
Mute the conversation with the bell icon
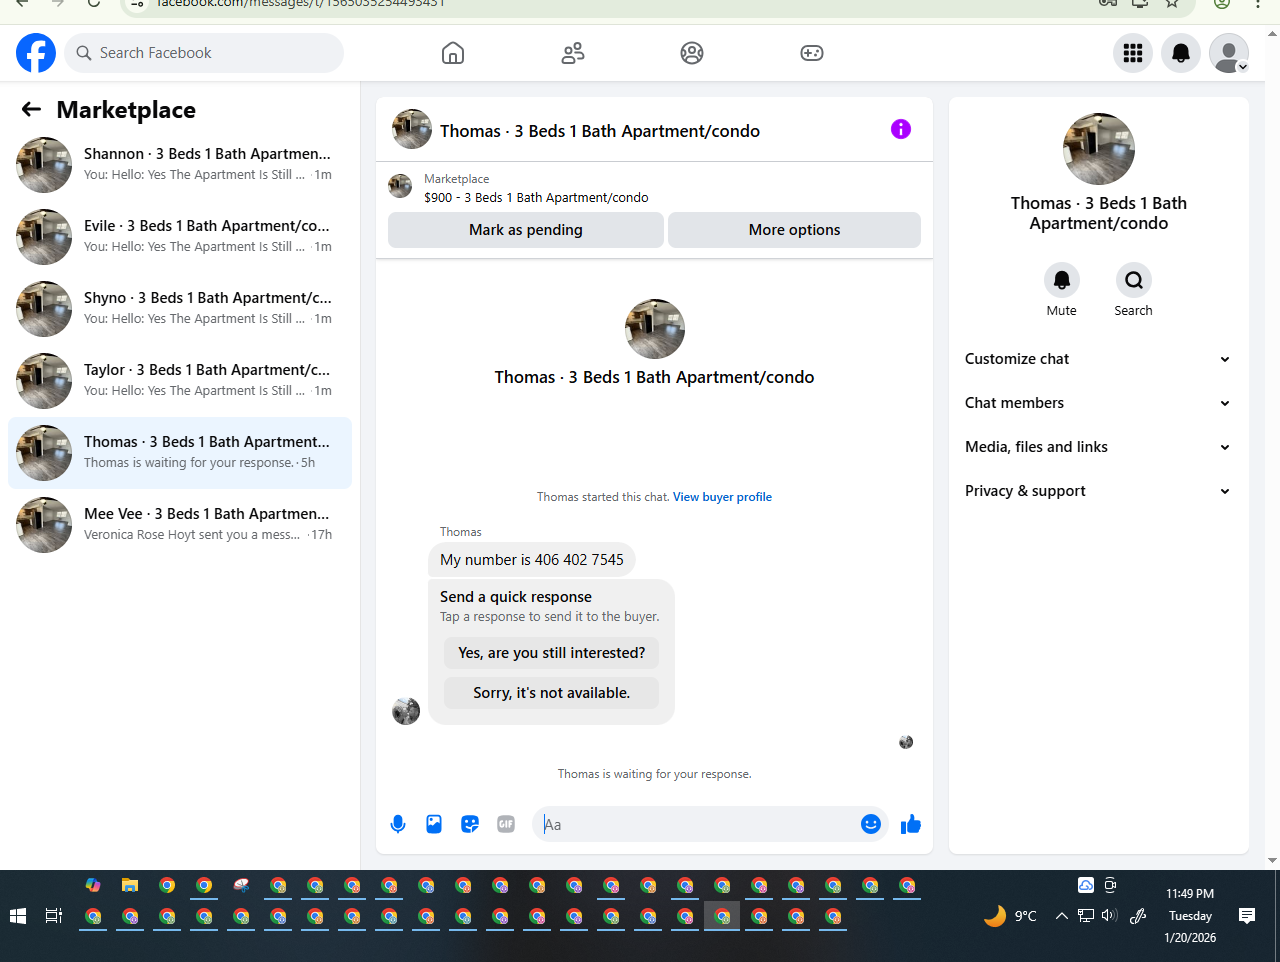(x=1062, y=280)
